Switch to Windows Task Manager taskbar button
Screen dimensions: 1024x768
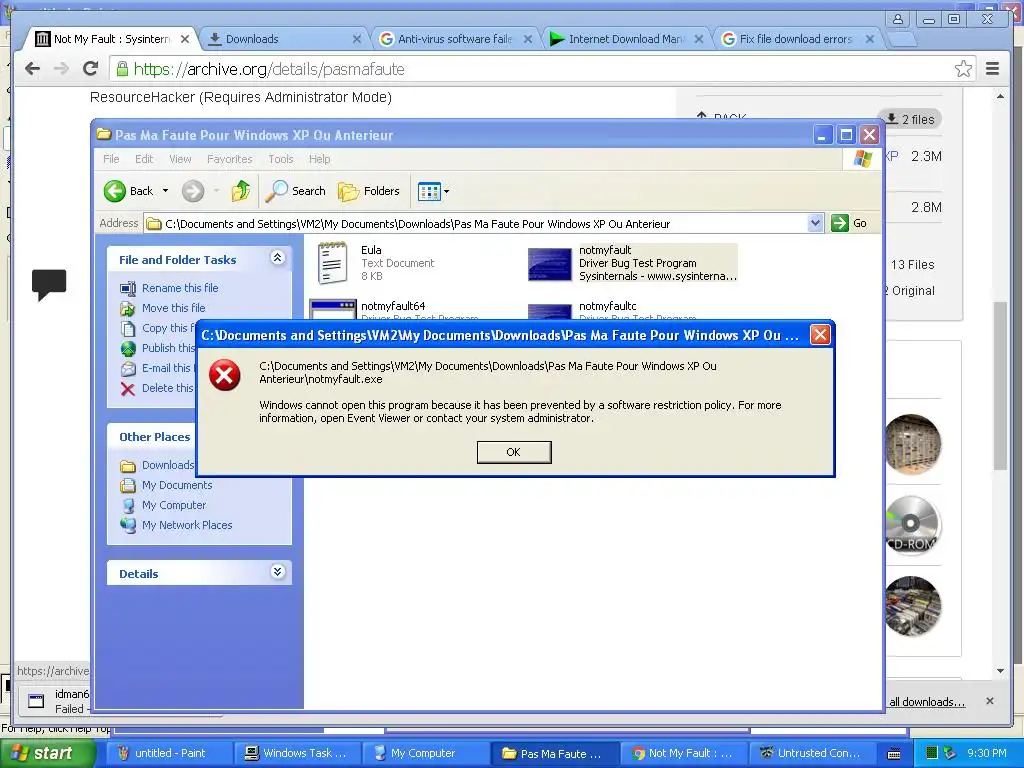tap(297, 753)
